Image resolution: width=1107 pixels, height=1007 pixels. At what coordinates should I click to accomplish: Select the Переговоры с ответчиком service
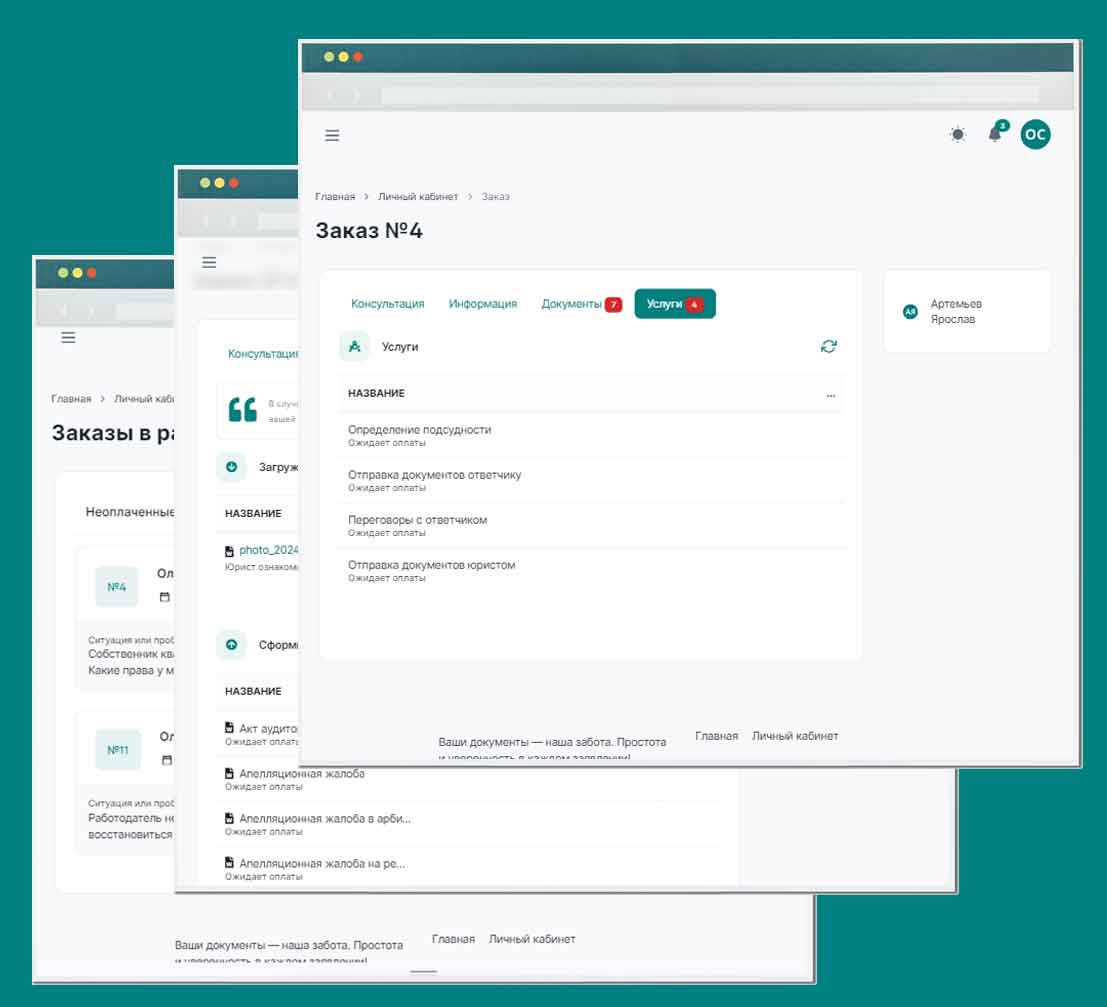point(418,520)
